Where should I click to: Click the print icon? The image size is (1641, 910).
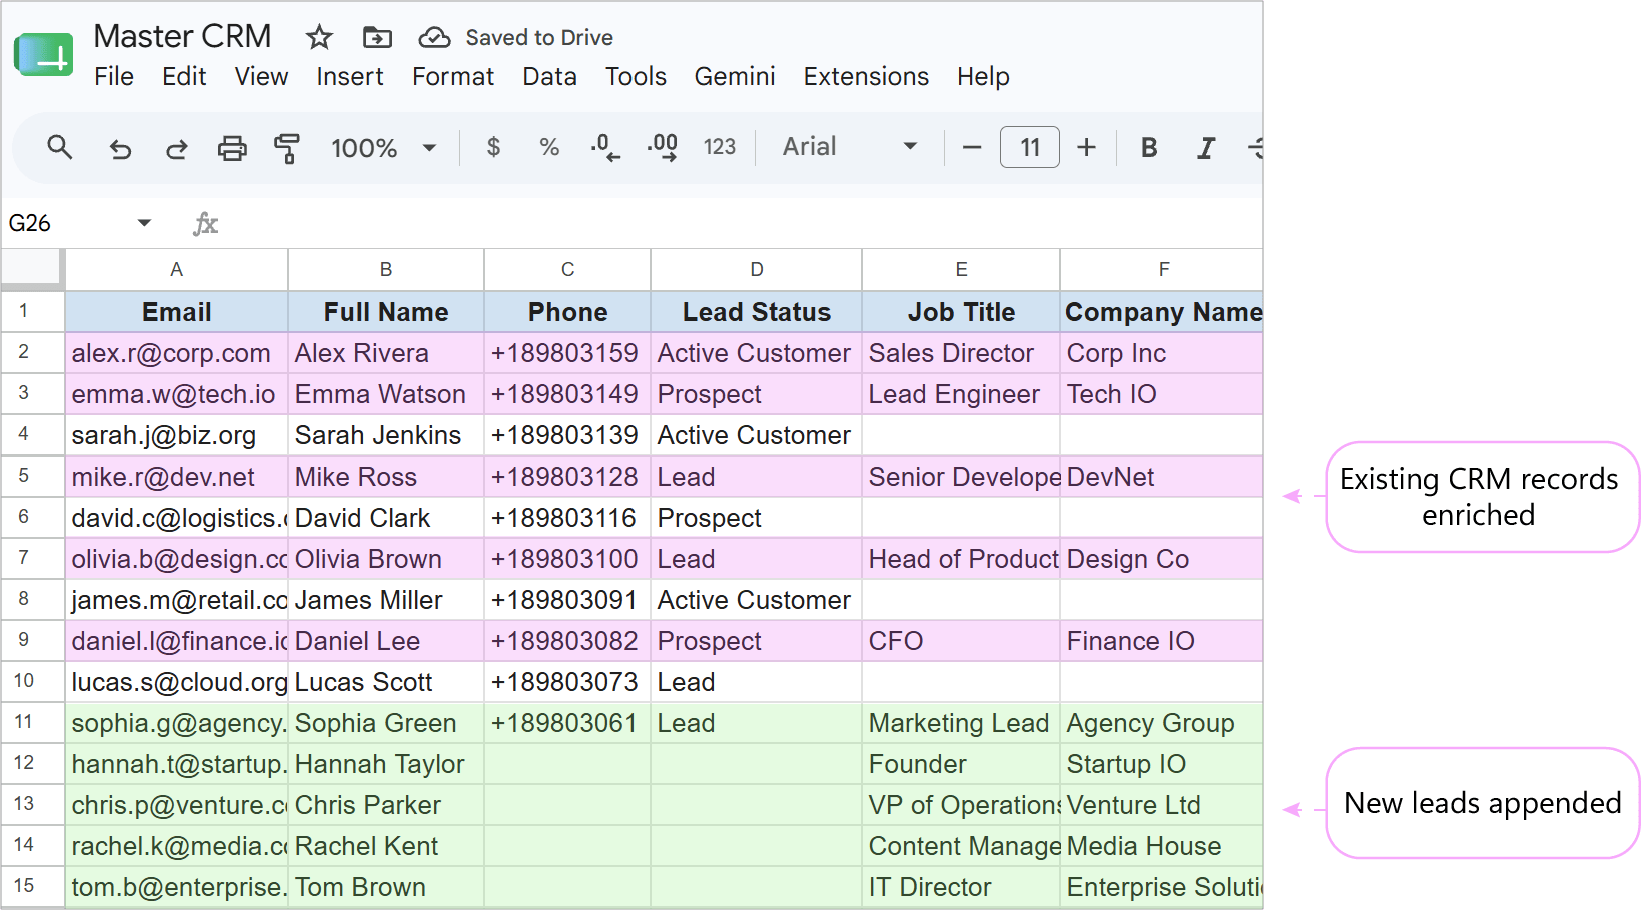click(x=232, y=149)
